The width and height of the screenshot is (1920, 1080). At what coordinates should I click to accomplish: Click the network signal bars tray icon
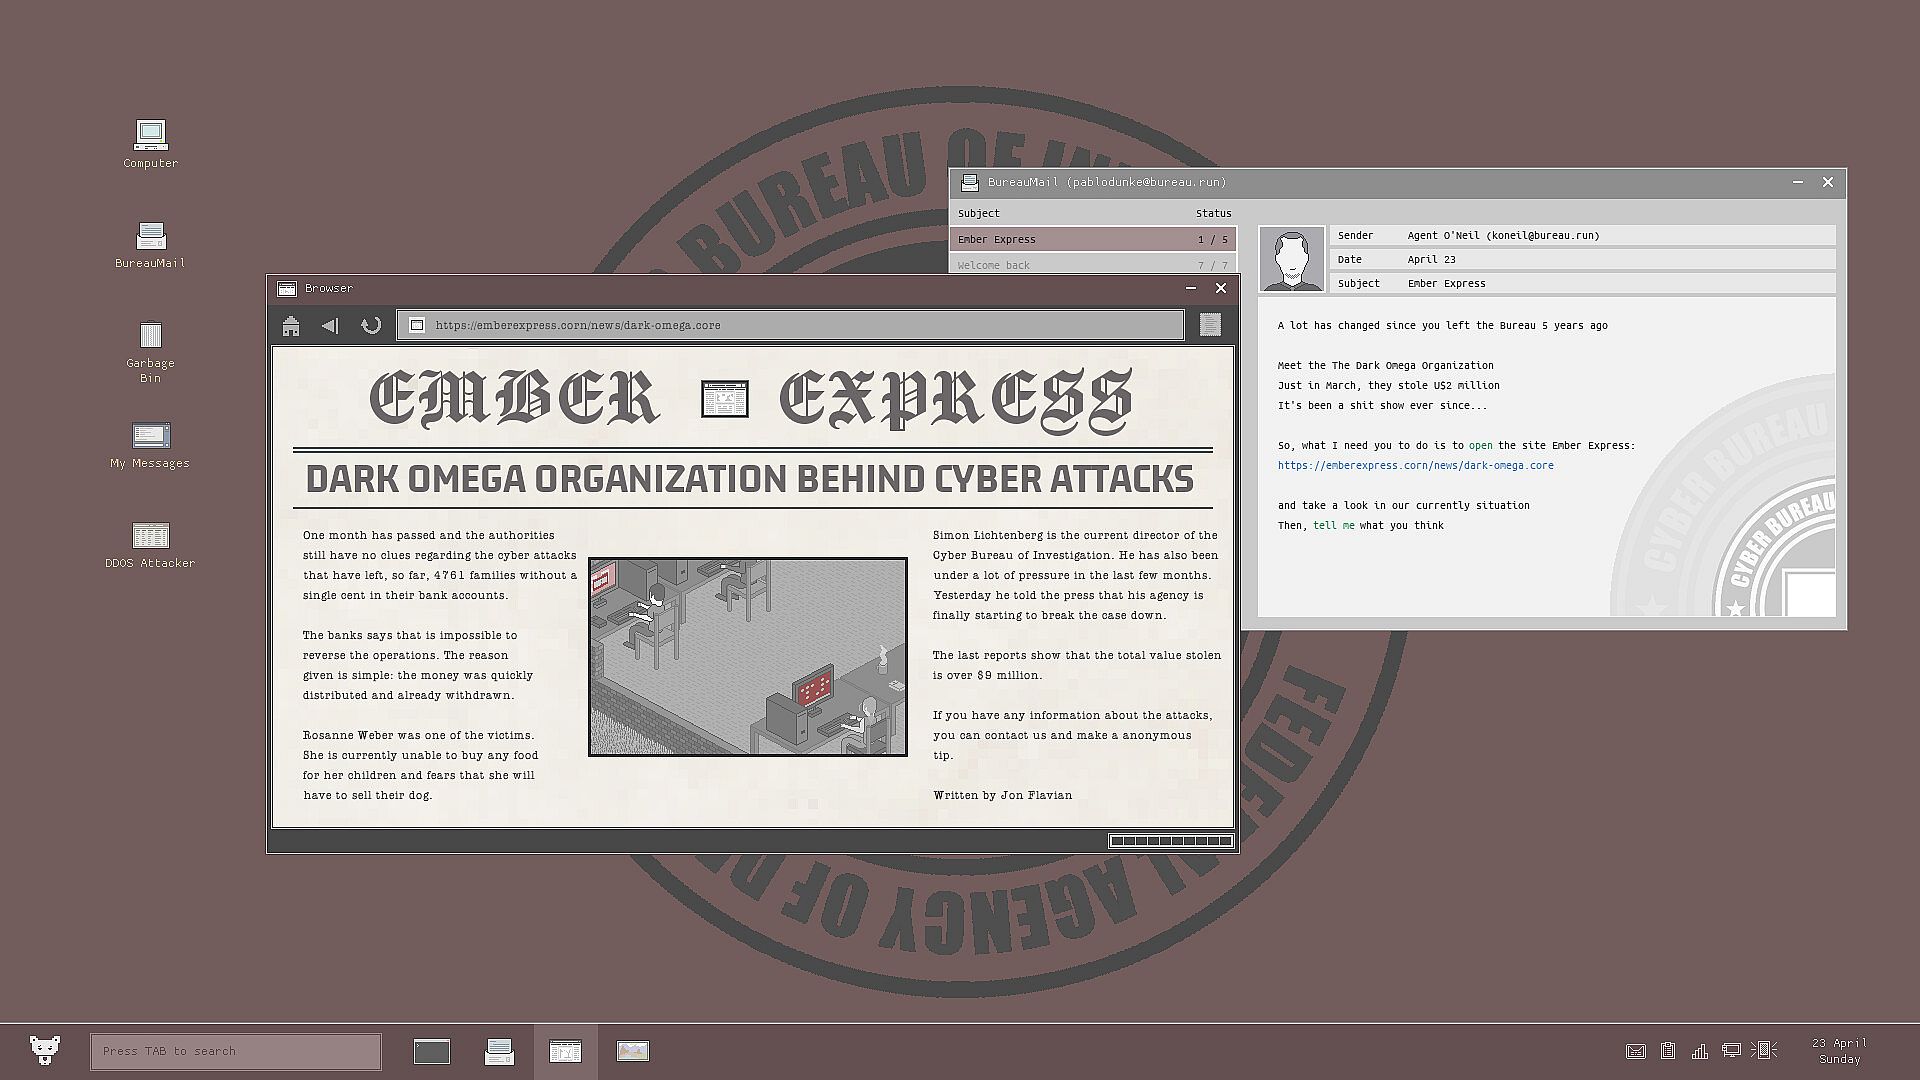point(1699,1051)
